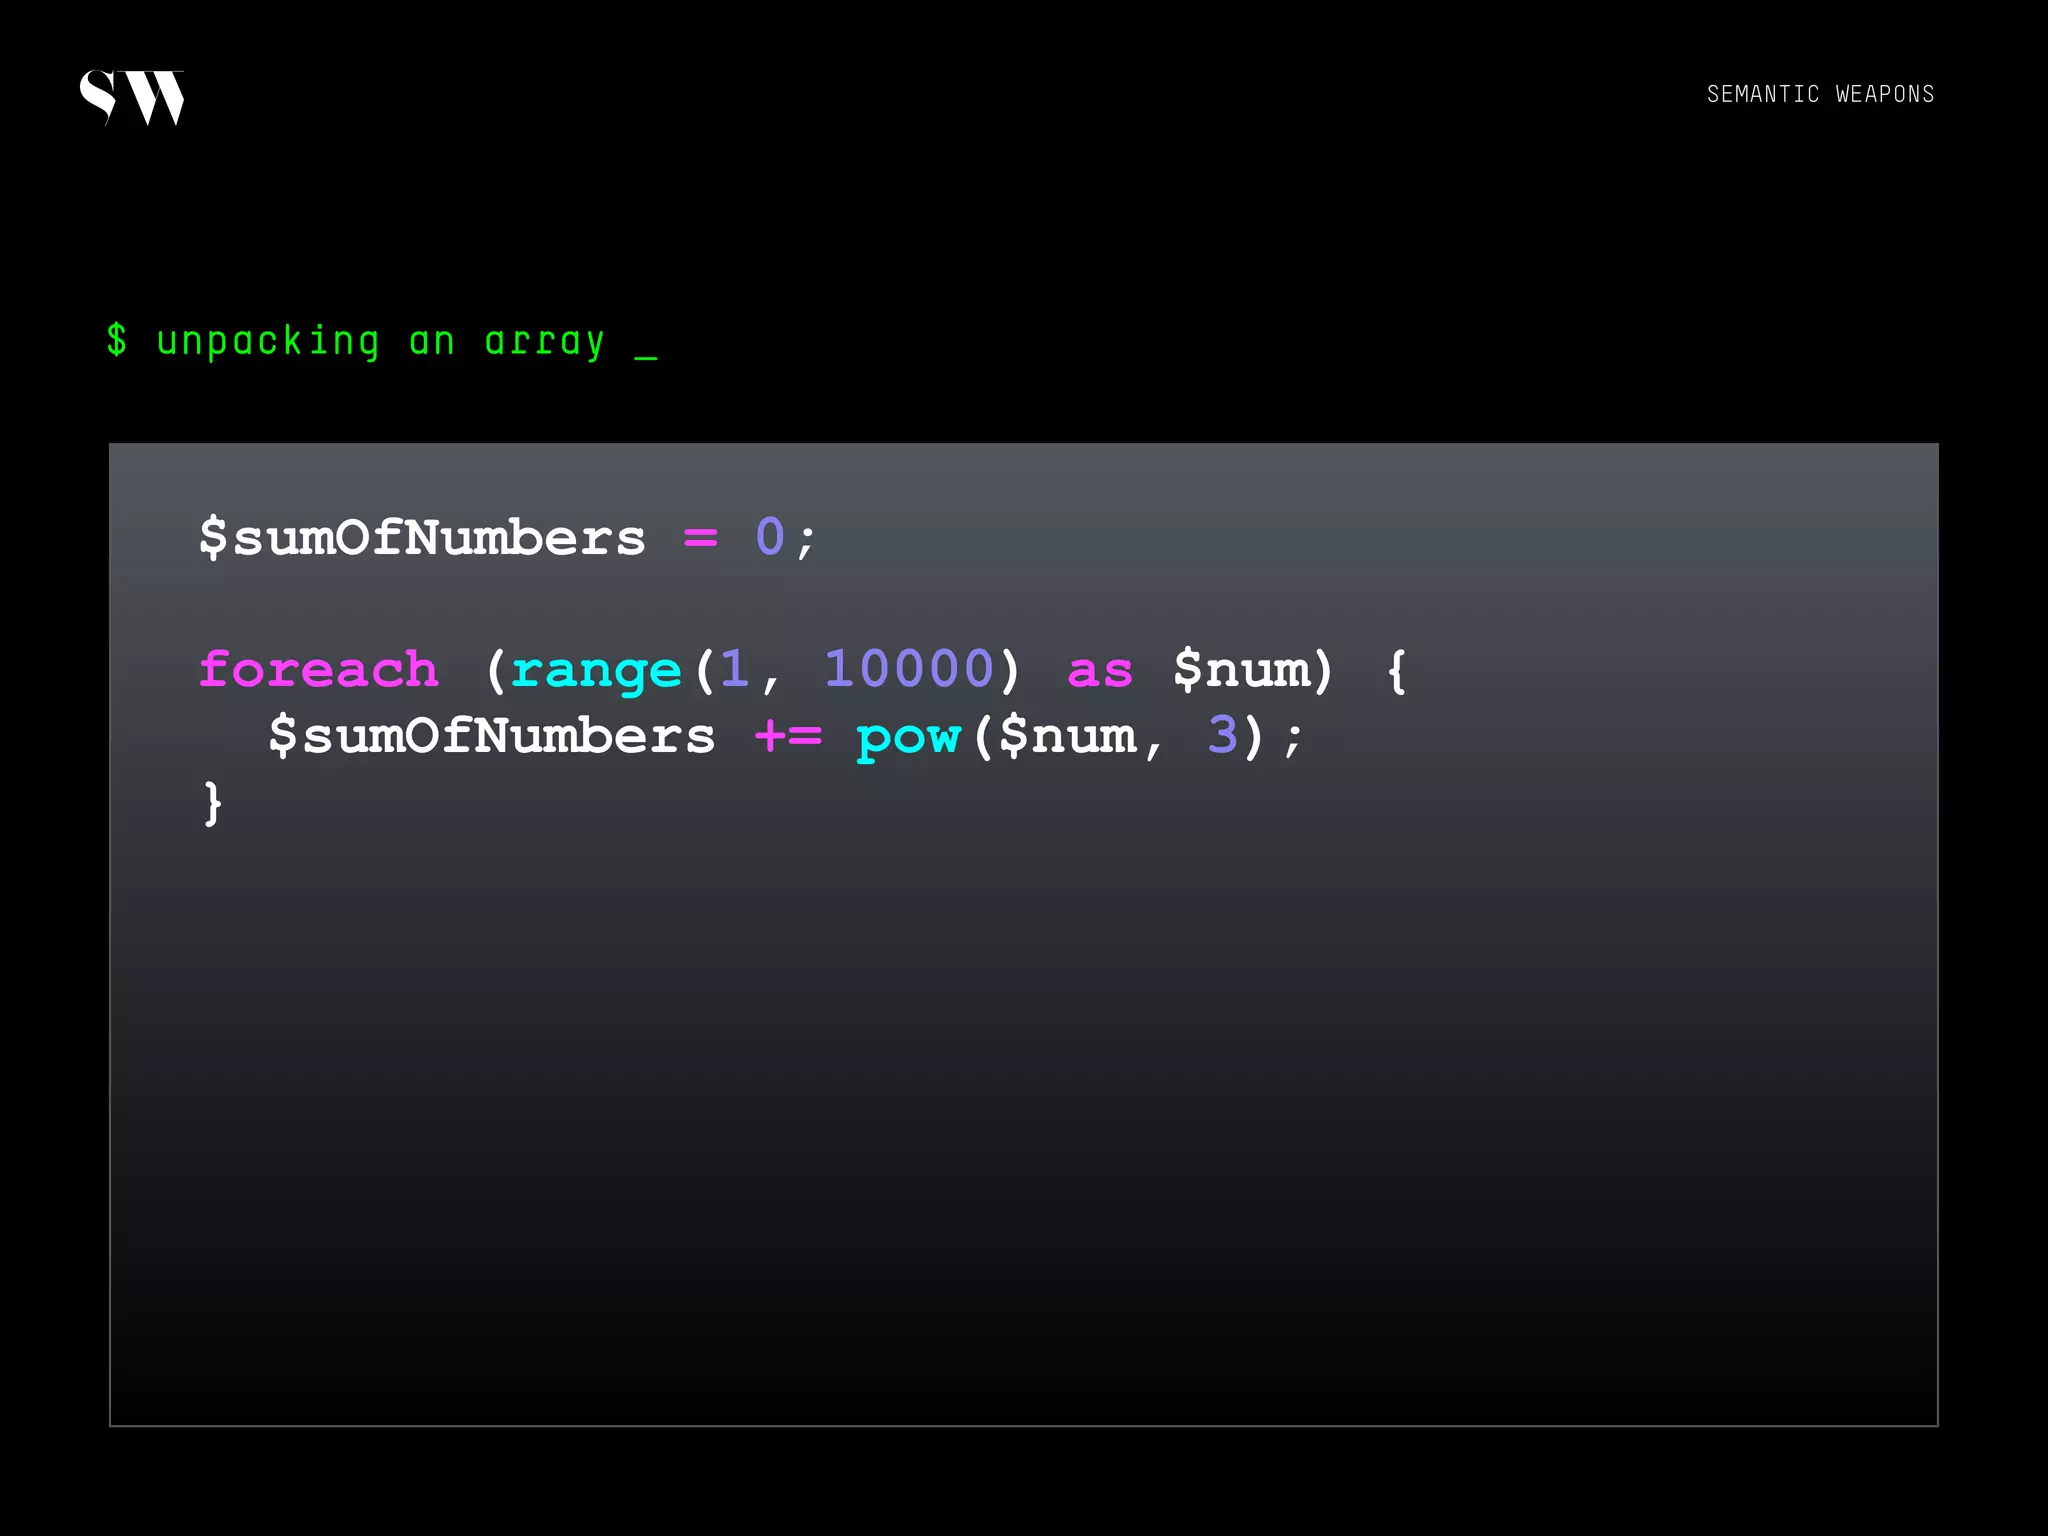Click the 'pow' function name

[x=908, y=739]
